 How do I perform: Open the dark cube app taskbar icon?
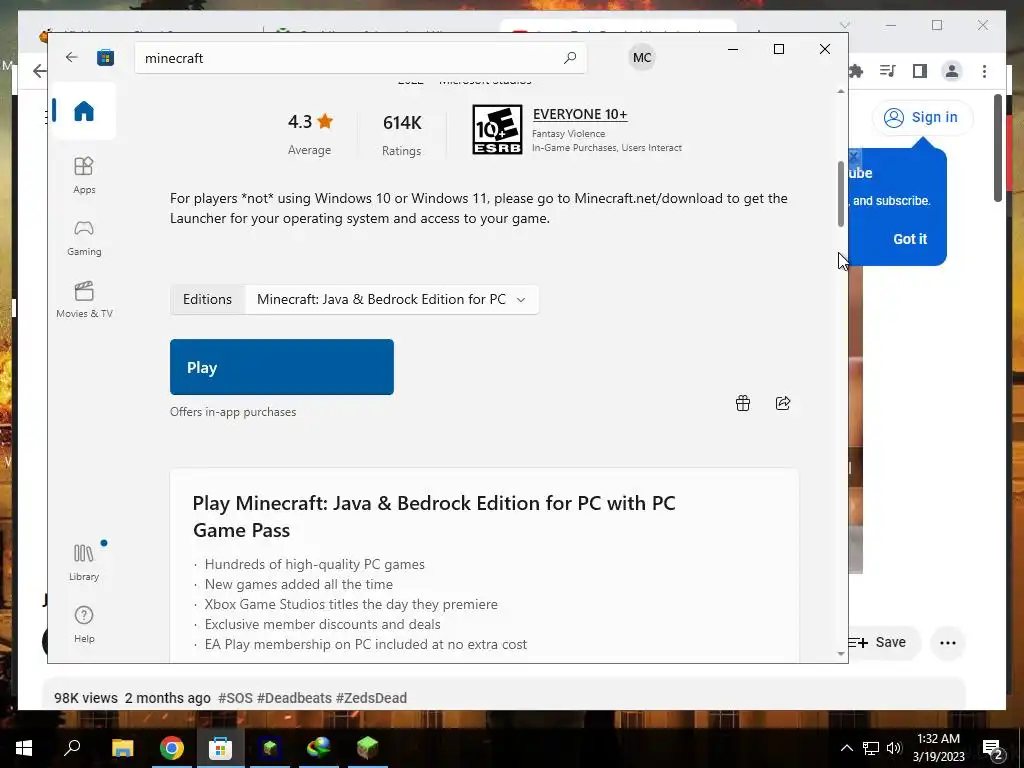[269, 748]
